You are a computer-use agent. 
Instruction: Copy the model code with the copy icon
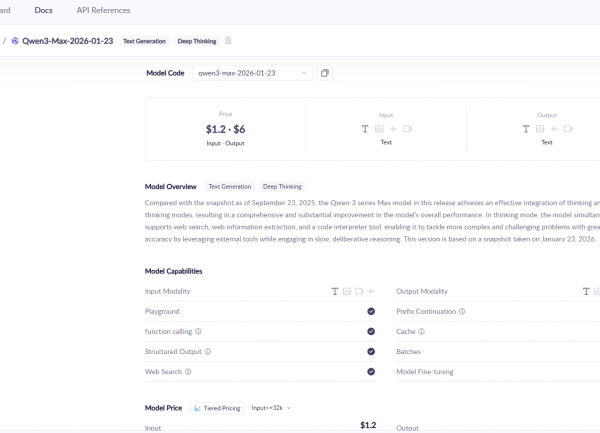324,73
